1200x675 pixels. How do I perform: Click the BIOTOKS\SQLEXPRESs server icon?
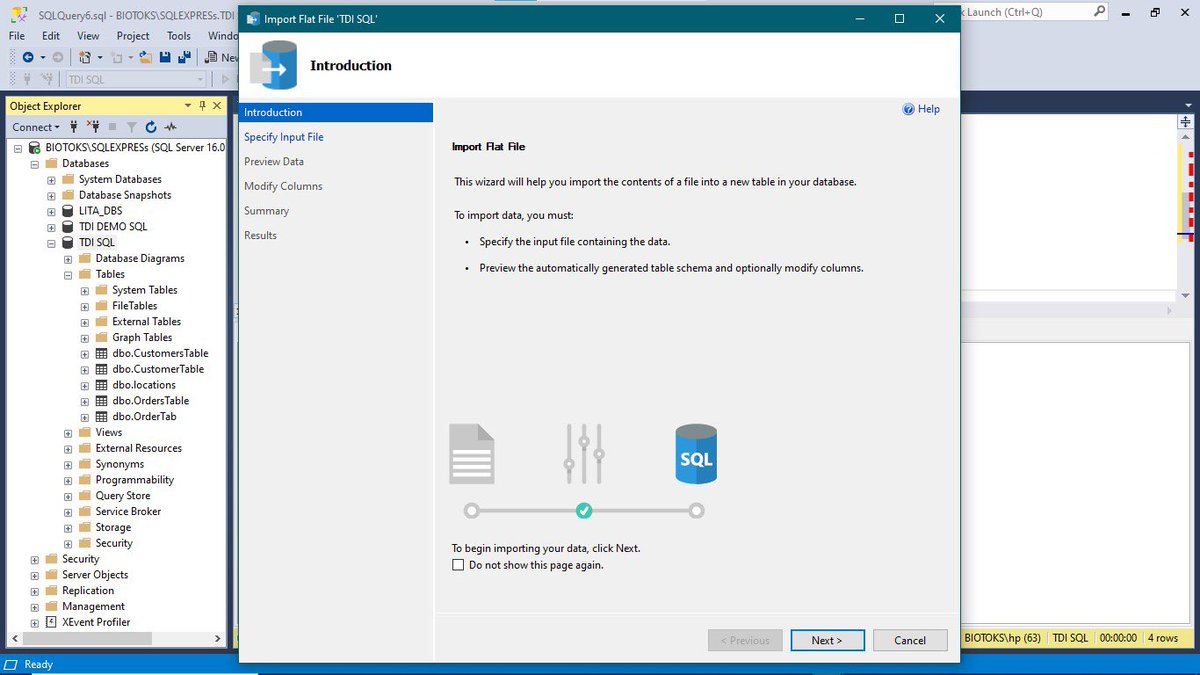[x=36, y=147]
